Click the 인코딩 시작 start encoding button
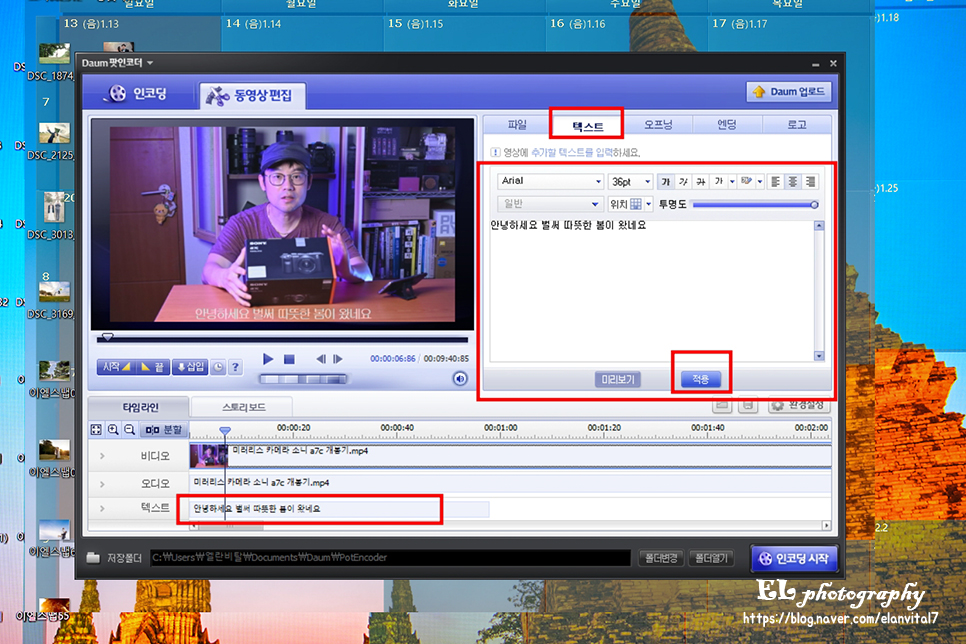Screen dimensions: 966x644 coord(794,558)
